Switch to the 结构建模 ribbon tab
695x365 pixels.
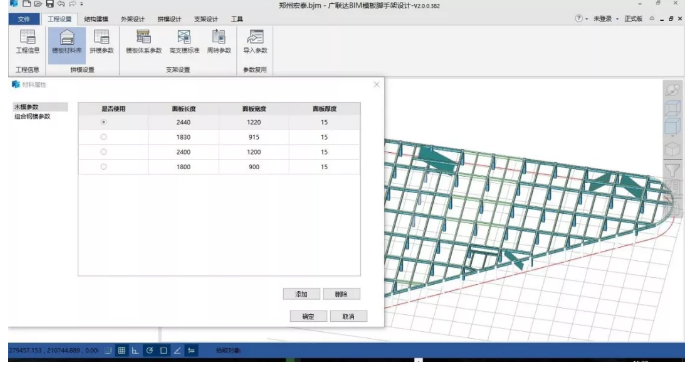pos(96,19)
